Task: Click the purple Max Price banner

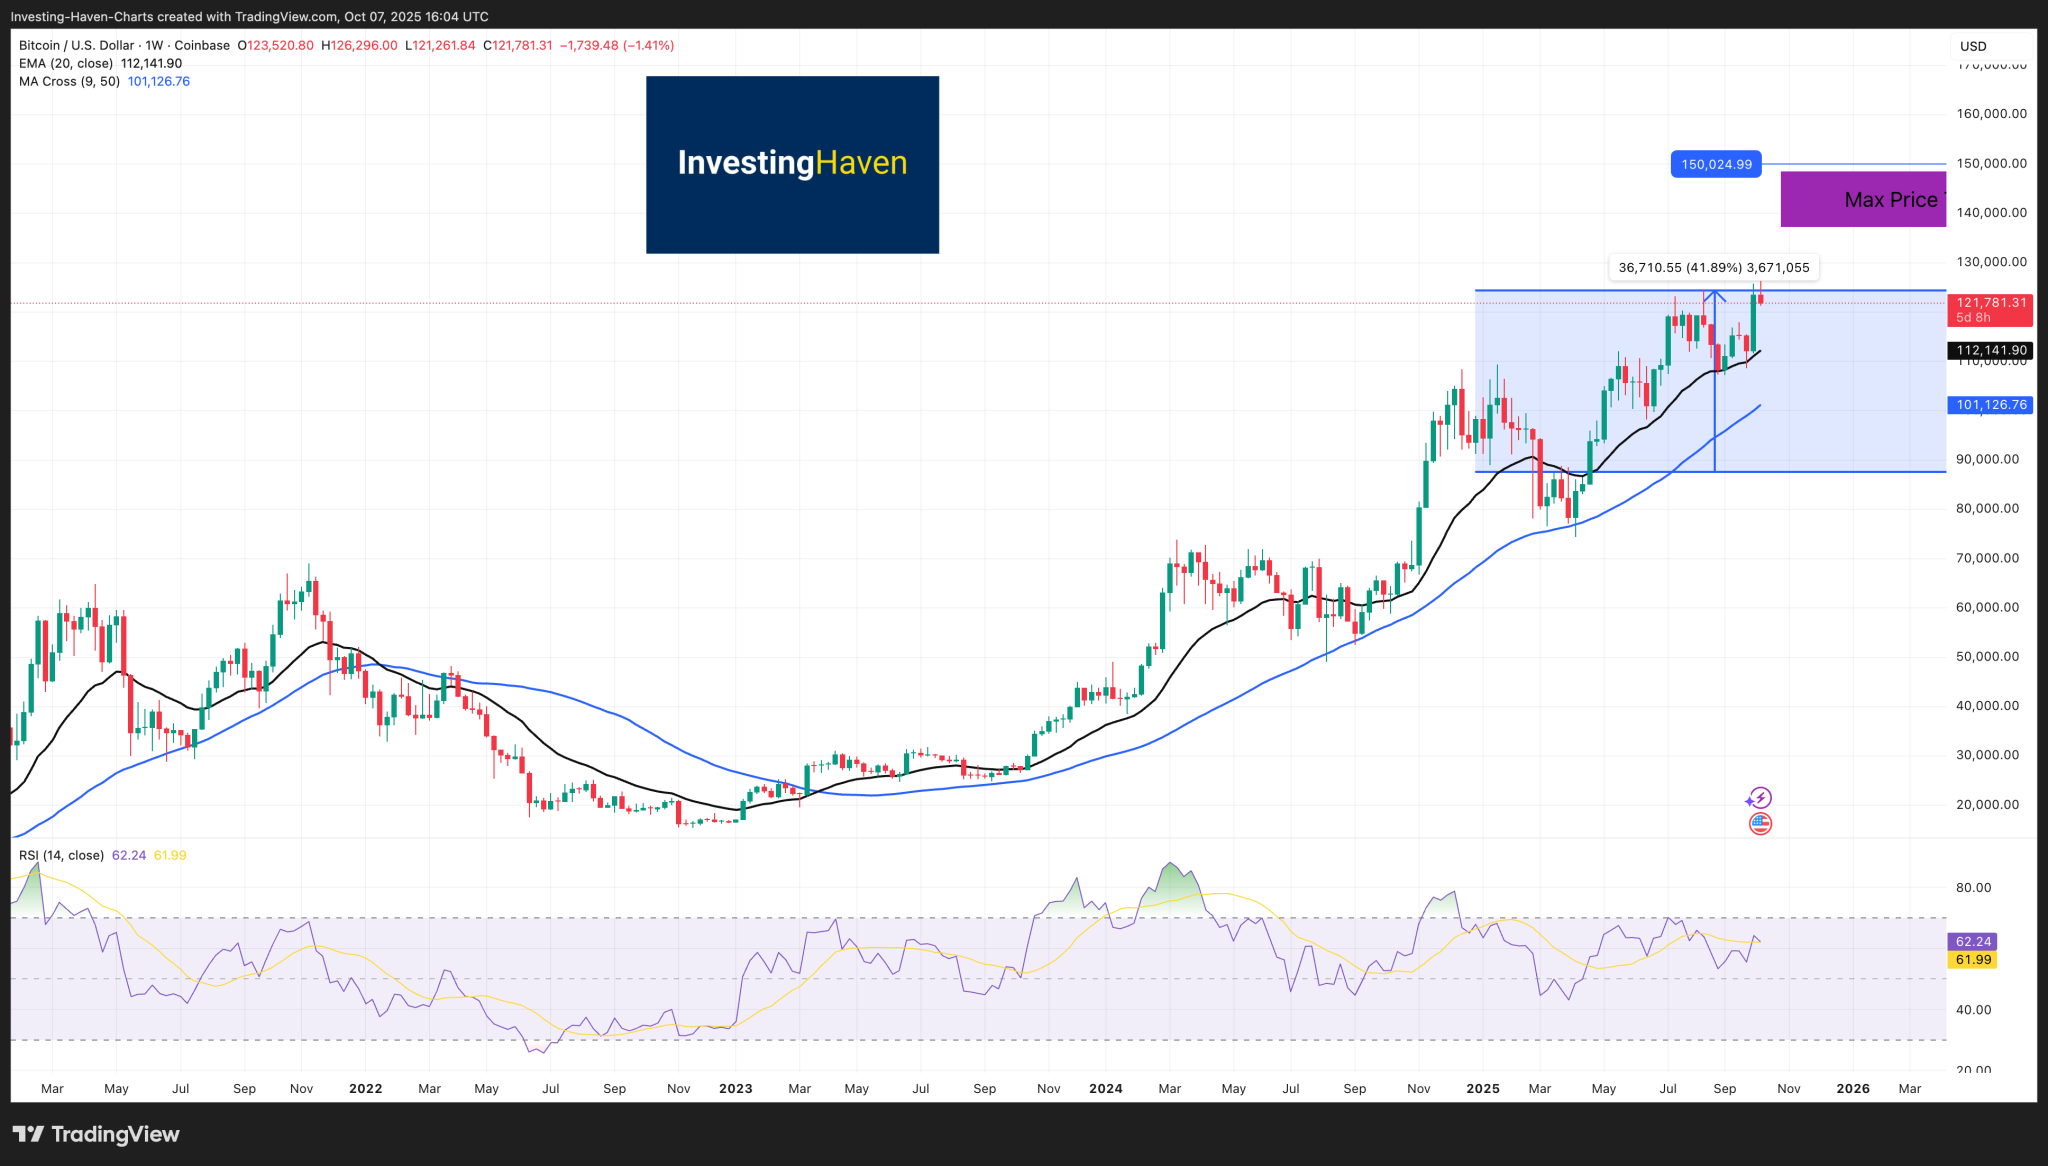Action: [x=1863, y=199]
